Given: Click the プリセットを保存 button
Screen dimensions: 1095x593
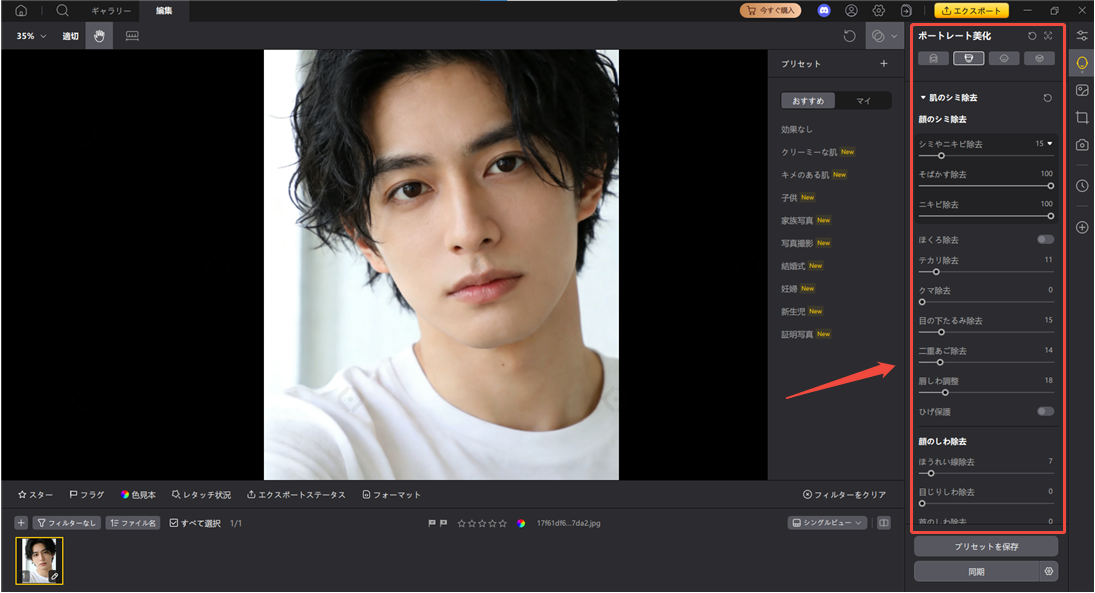Looking at the screenshot, I should coord(985,547).
